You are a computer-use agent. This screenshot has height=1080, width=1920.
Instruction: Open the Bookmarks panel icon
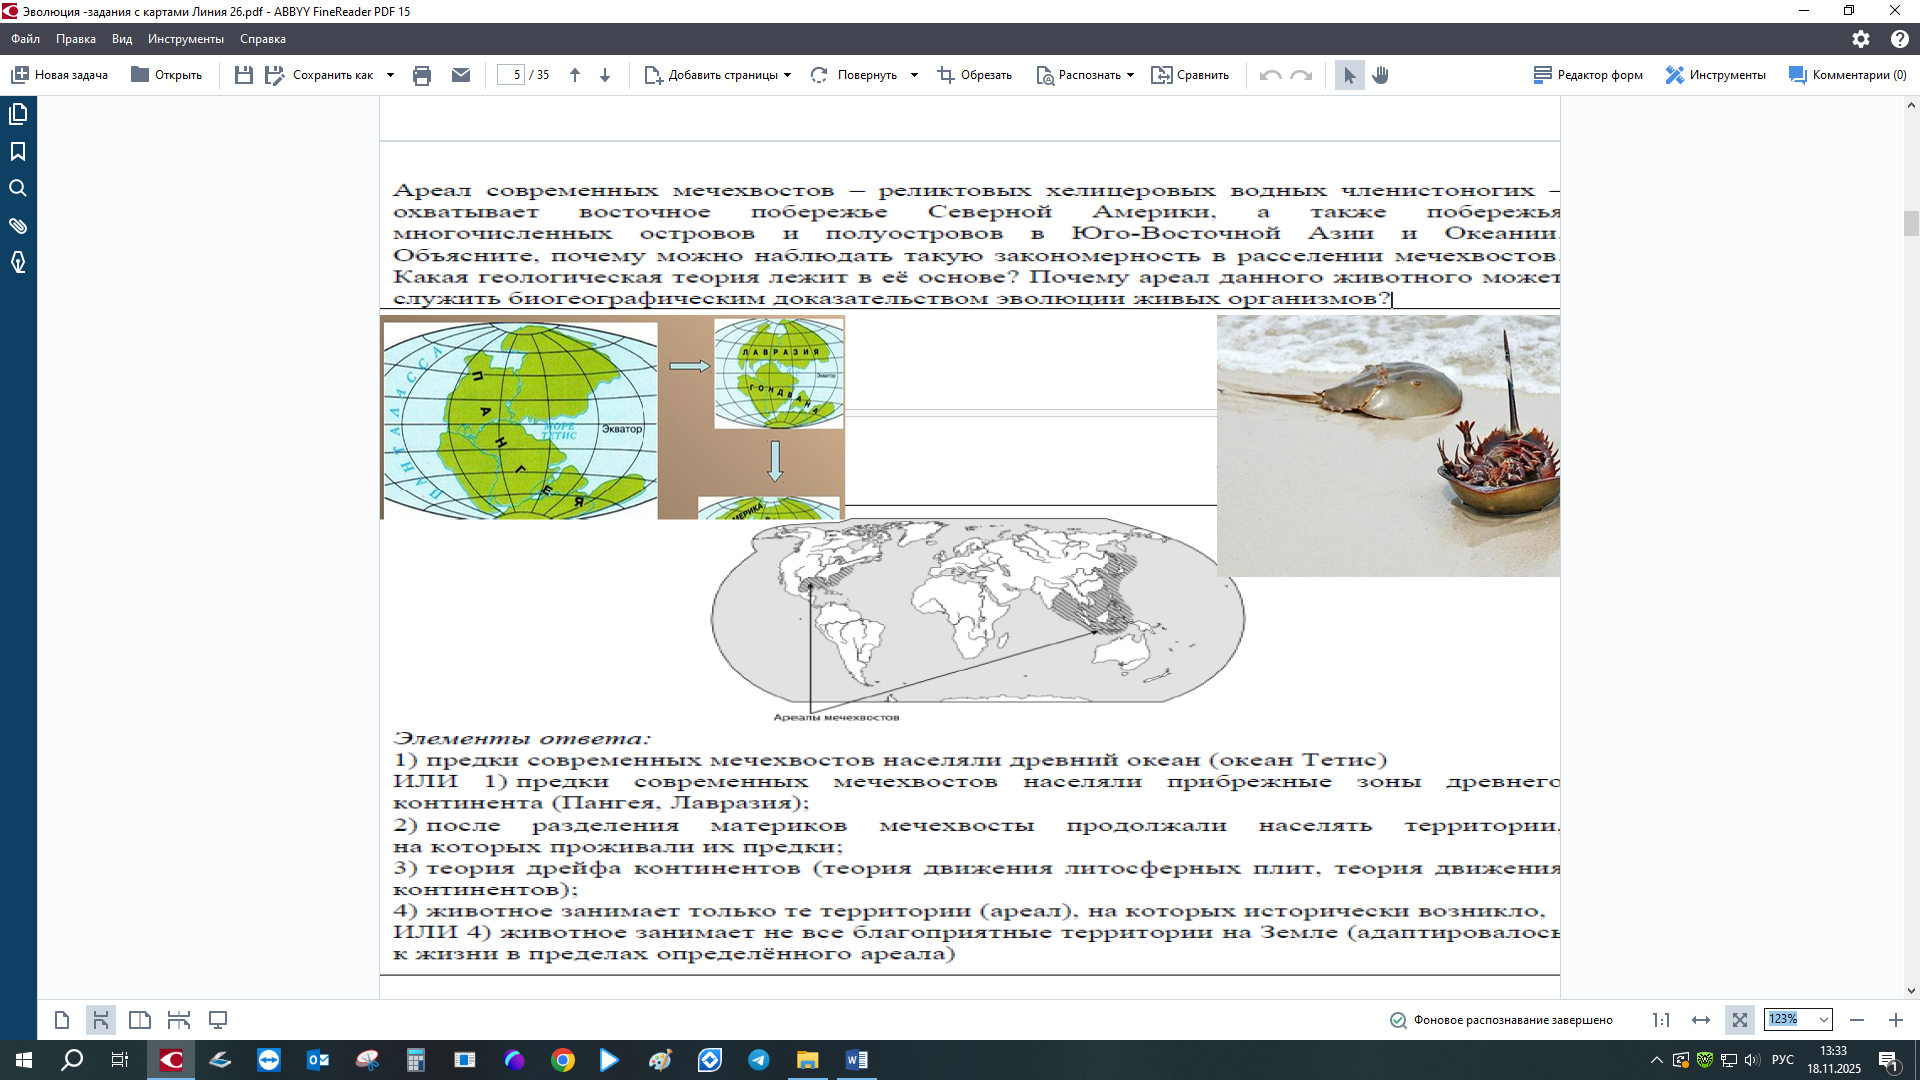point(18,151)
